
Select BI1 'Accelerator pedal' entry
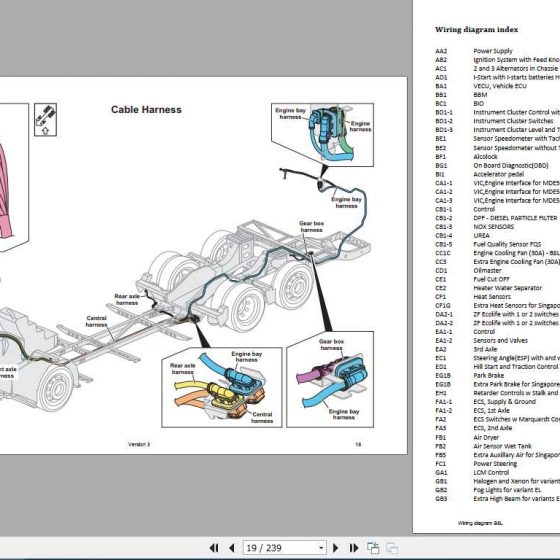(480, 174)
